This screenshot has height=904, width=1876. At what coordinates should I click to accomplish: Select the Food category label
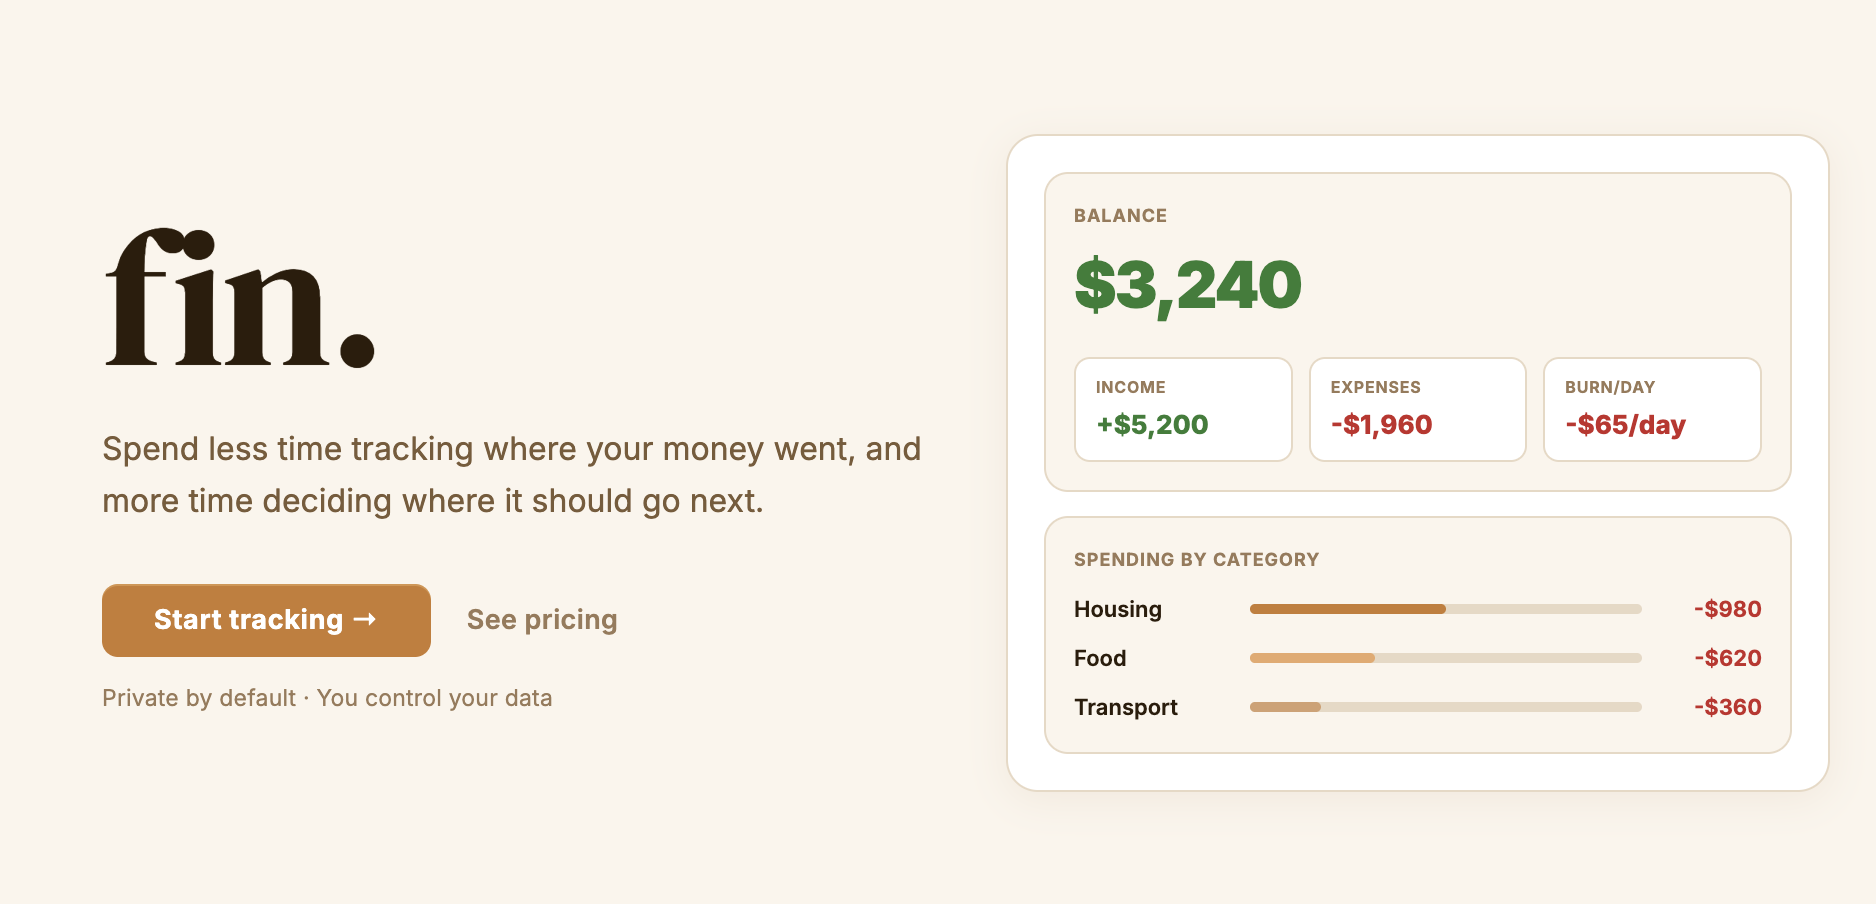click(1100, 658)
